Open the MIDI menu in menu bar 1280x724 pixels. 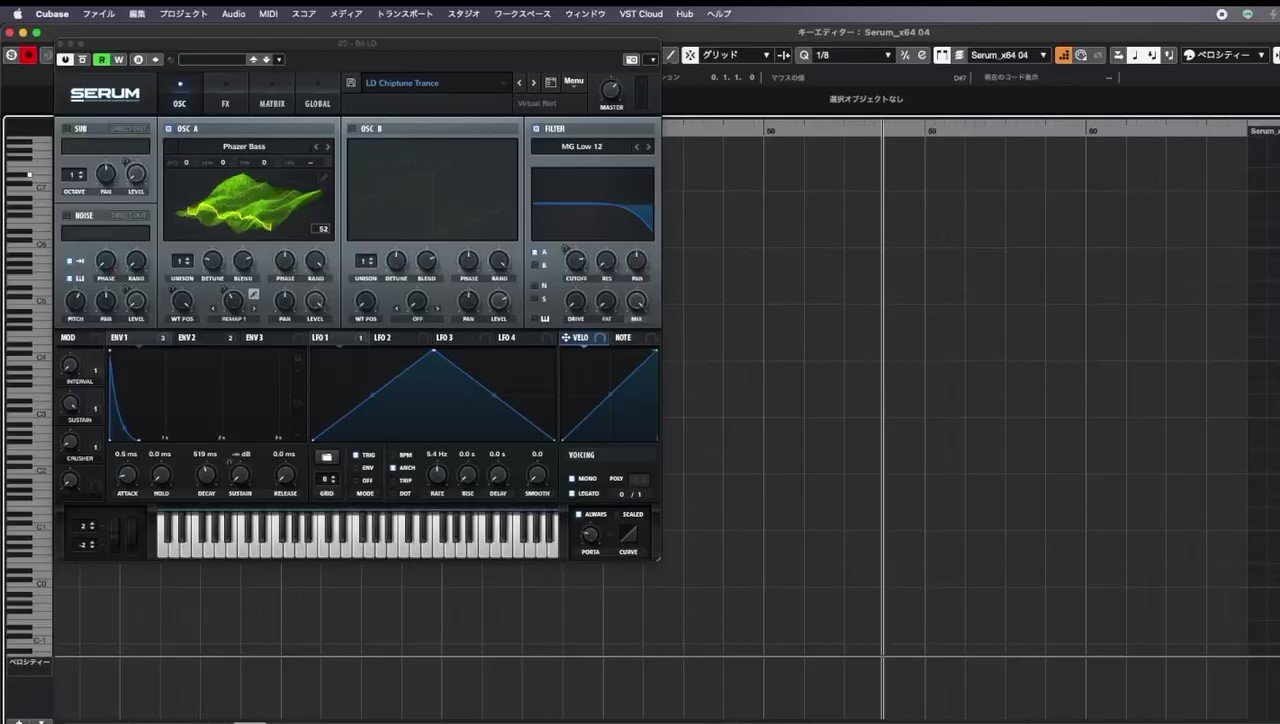tap(268, 14)
